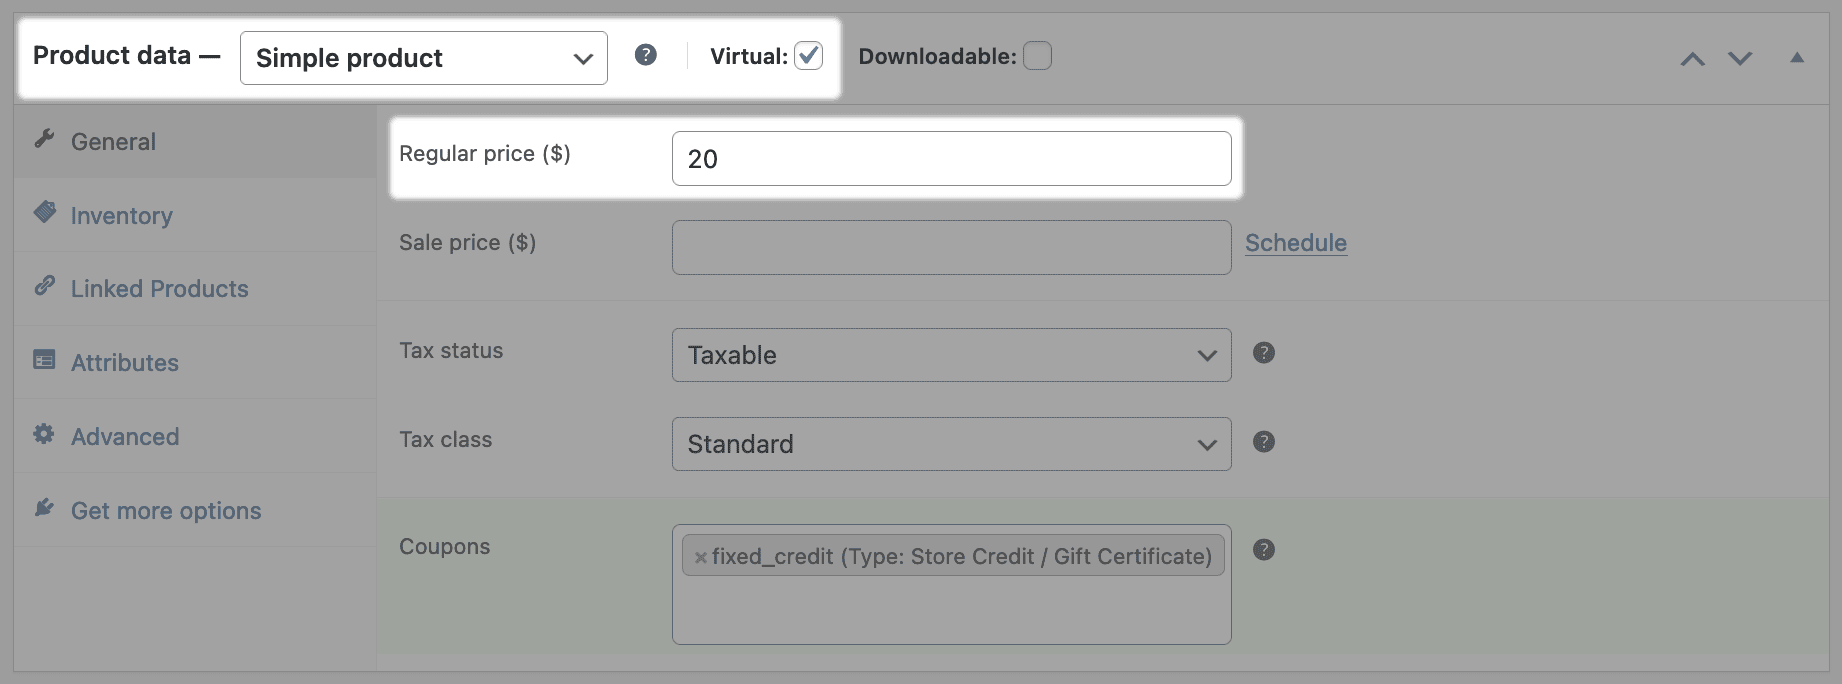Click into the Sale price field
The image size is (1842, 684).
(x=951, y=248)
